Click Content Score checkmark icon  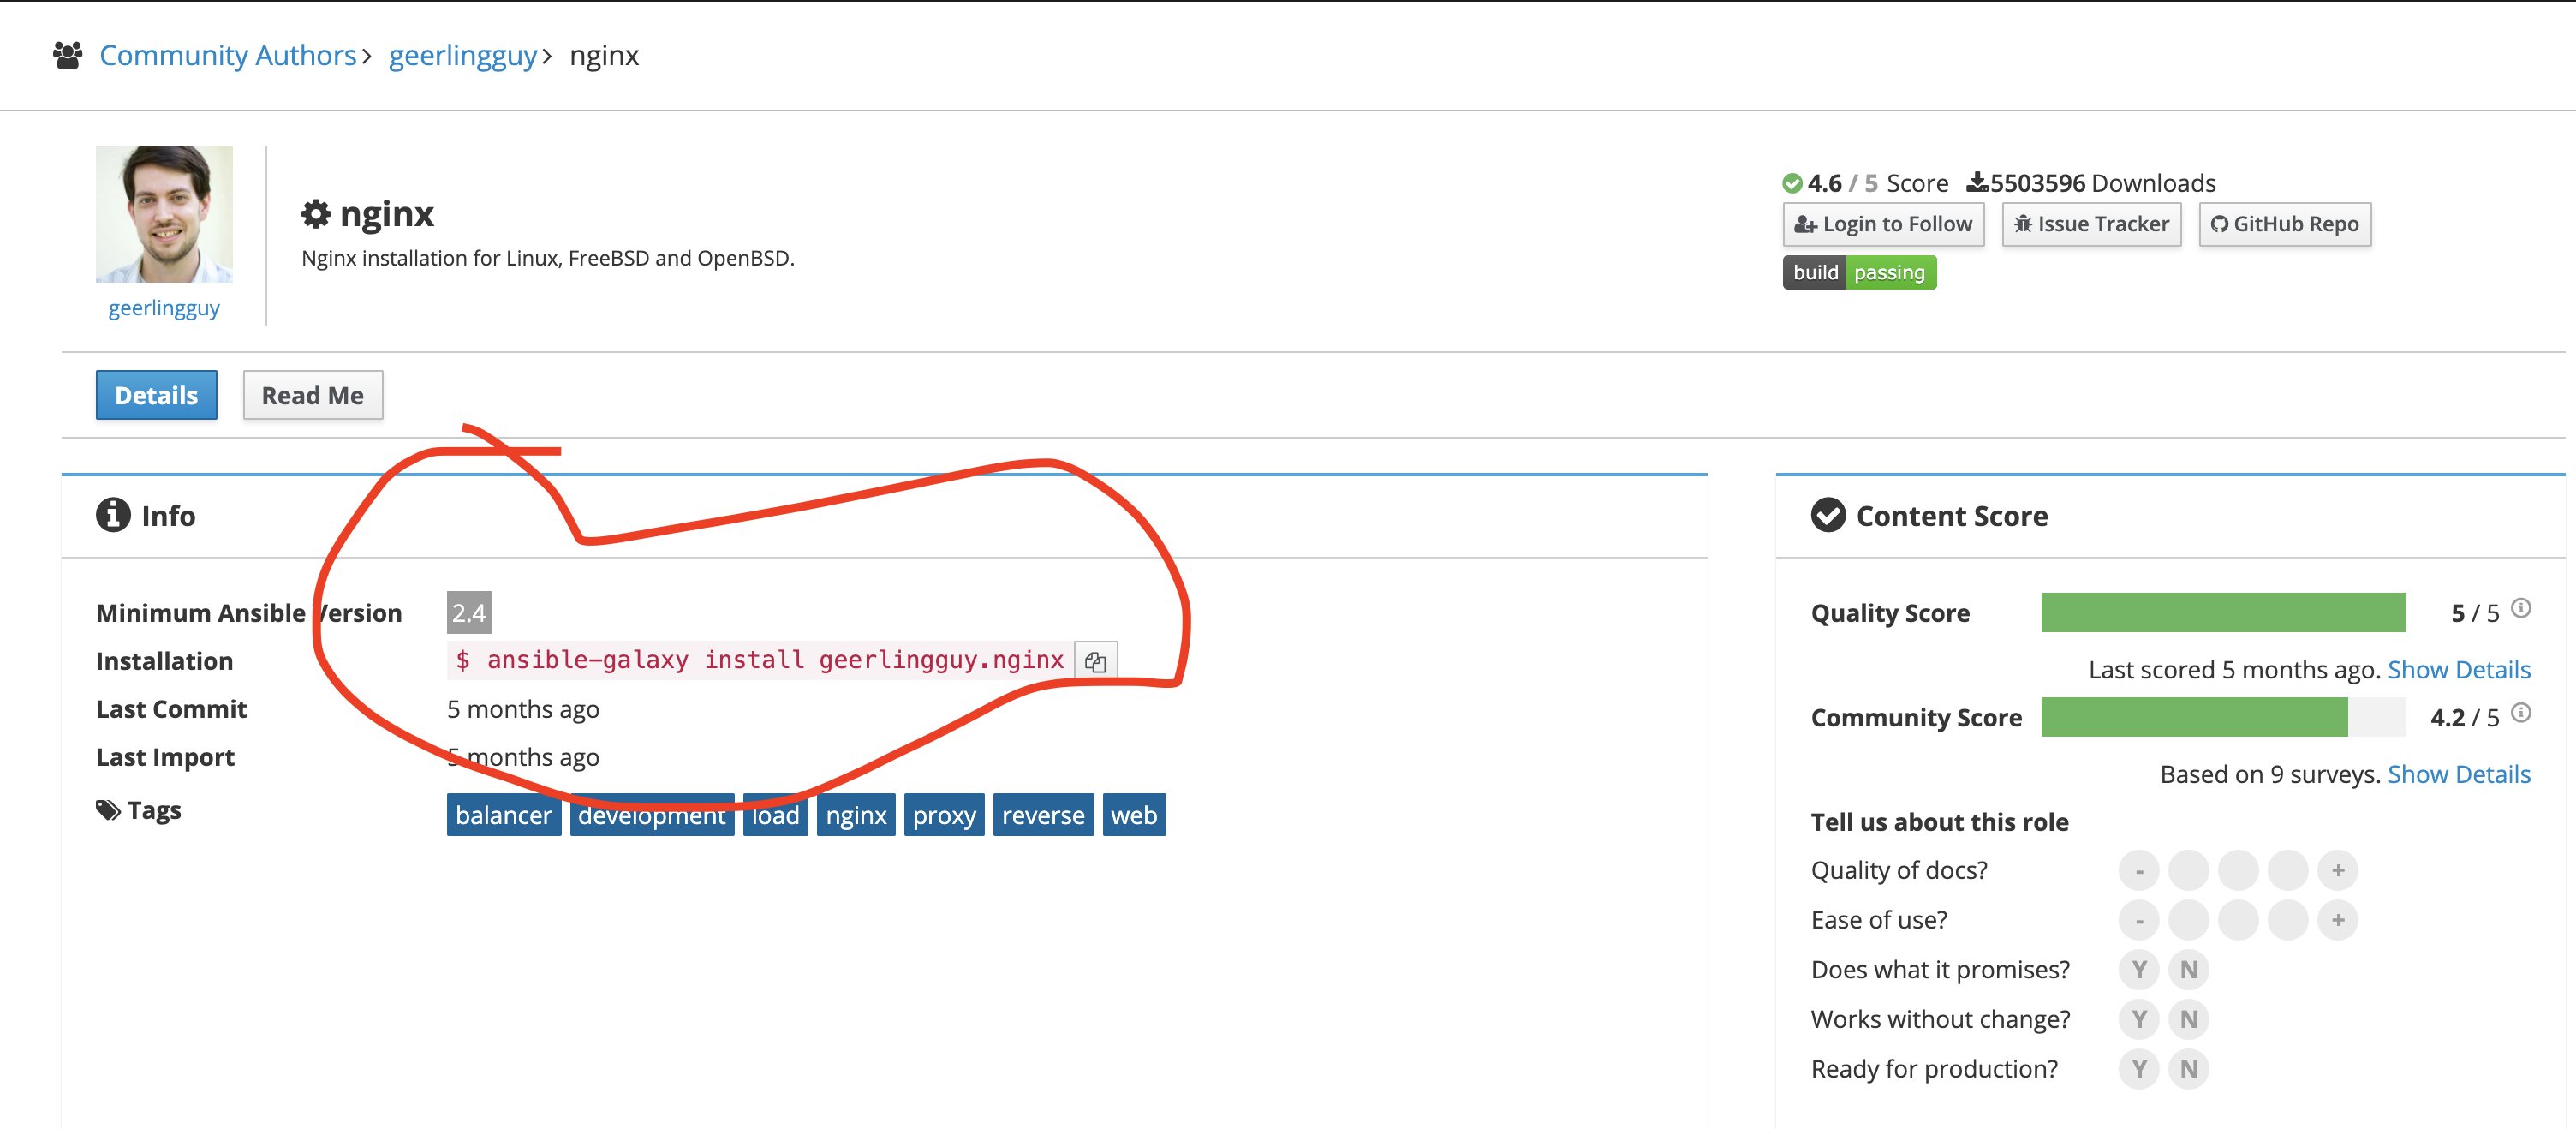click(1828, 515)
